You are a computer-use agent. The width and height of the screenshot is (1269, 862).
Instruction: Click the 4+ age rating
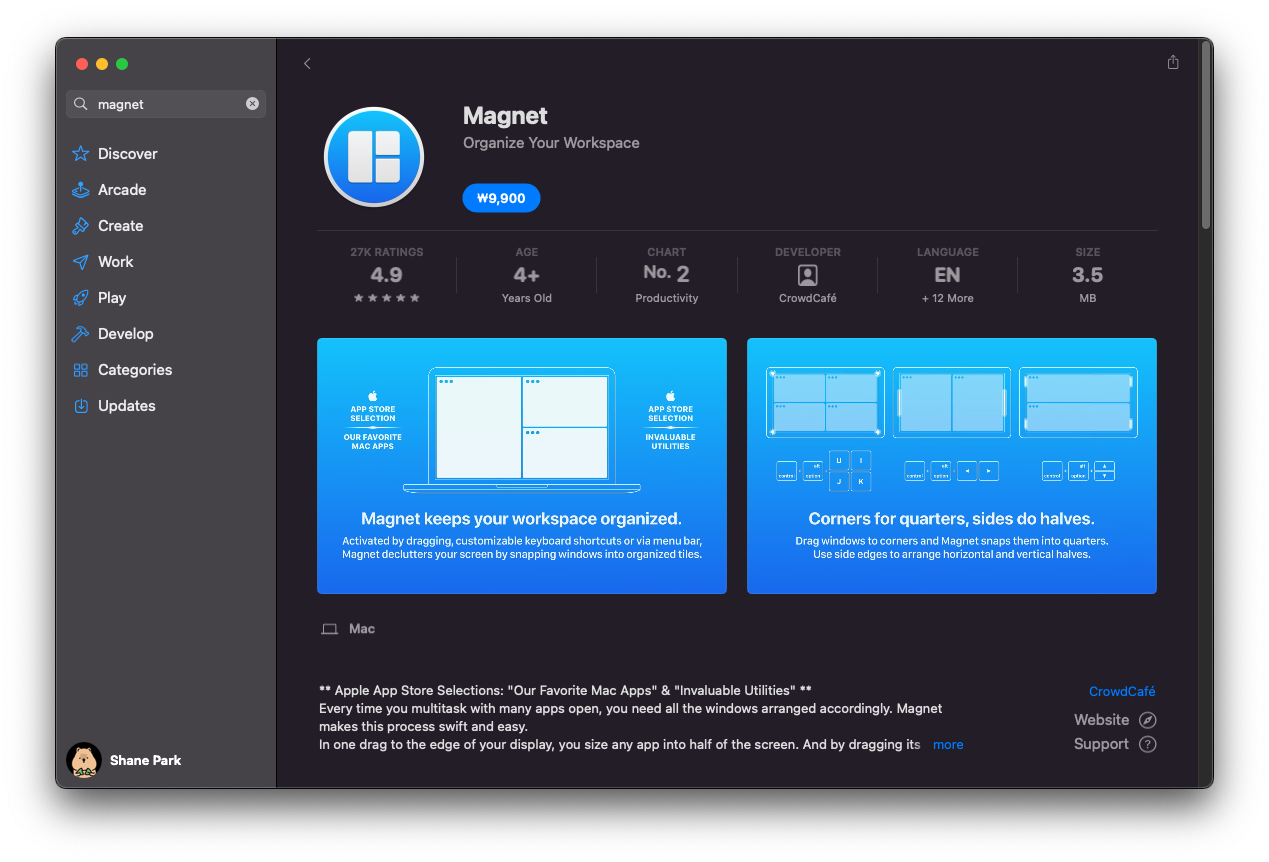[x=527, y=275]
